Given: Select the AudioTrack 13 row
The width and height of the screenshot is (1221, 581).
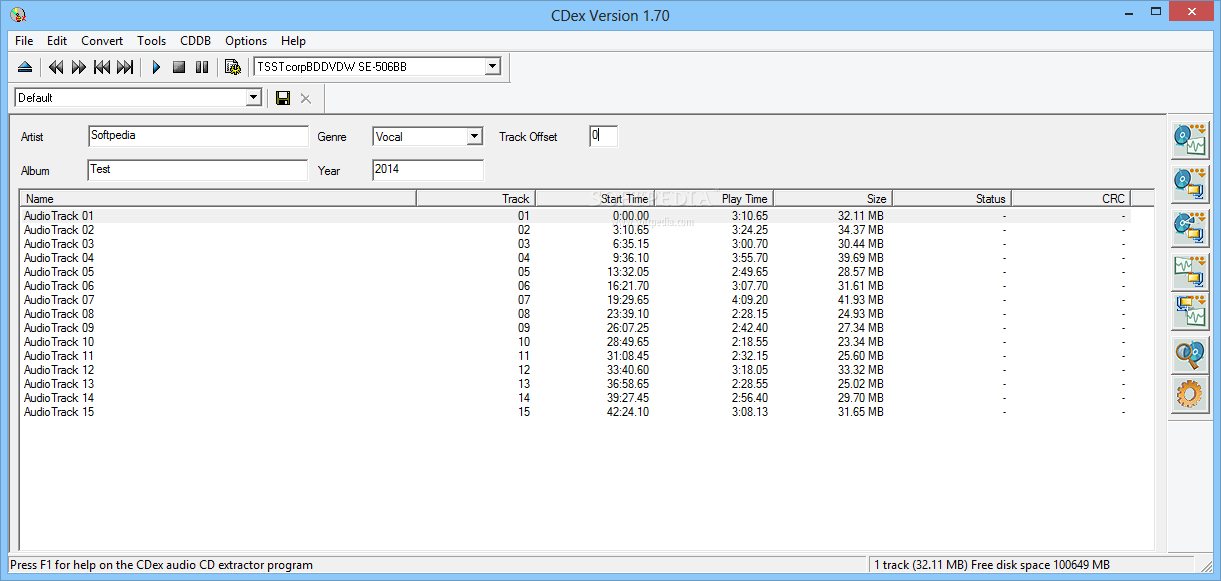Looking at the screenshot, I should (575, 384).
